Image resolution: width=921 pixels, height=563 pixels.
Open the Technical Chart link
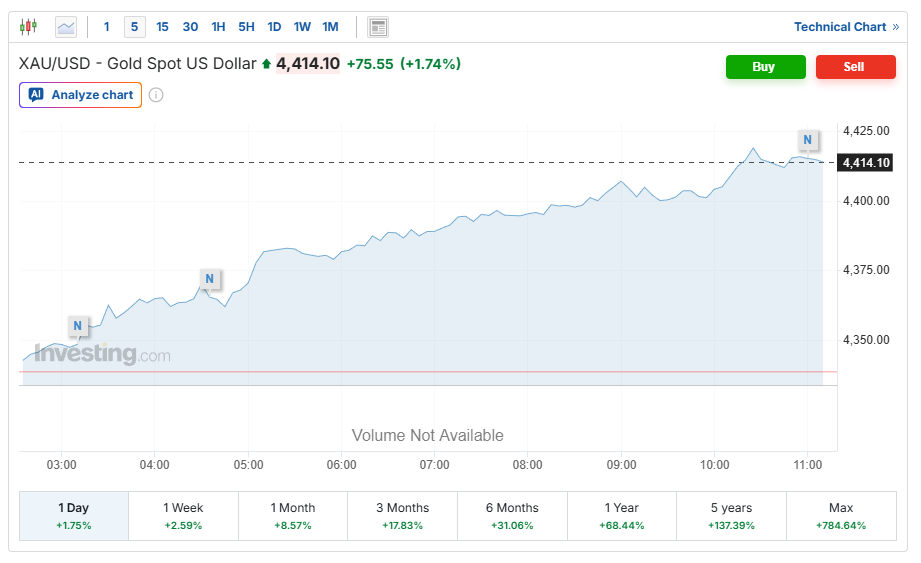[x=846, y=27]
